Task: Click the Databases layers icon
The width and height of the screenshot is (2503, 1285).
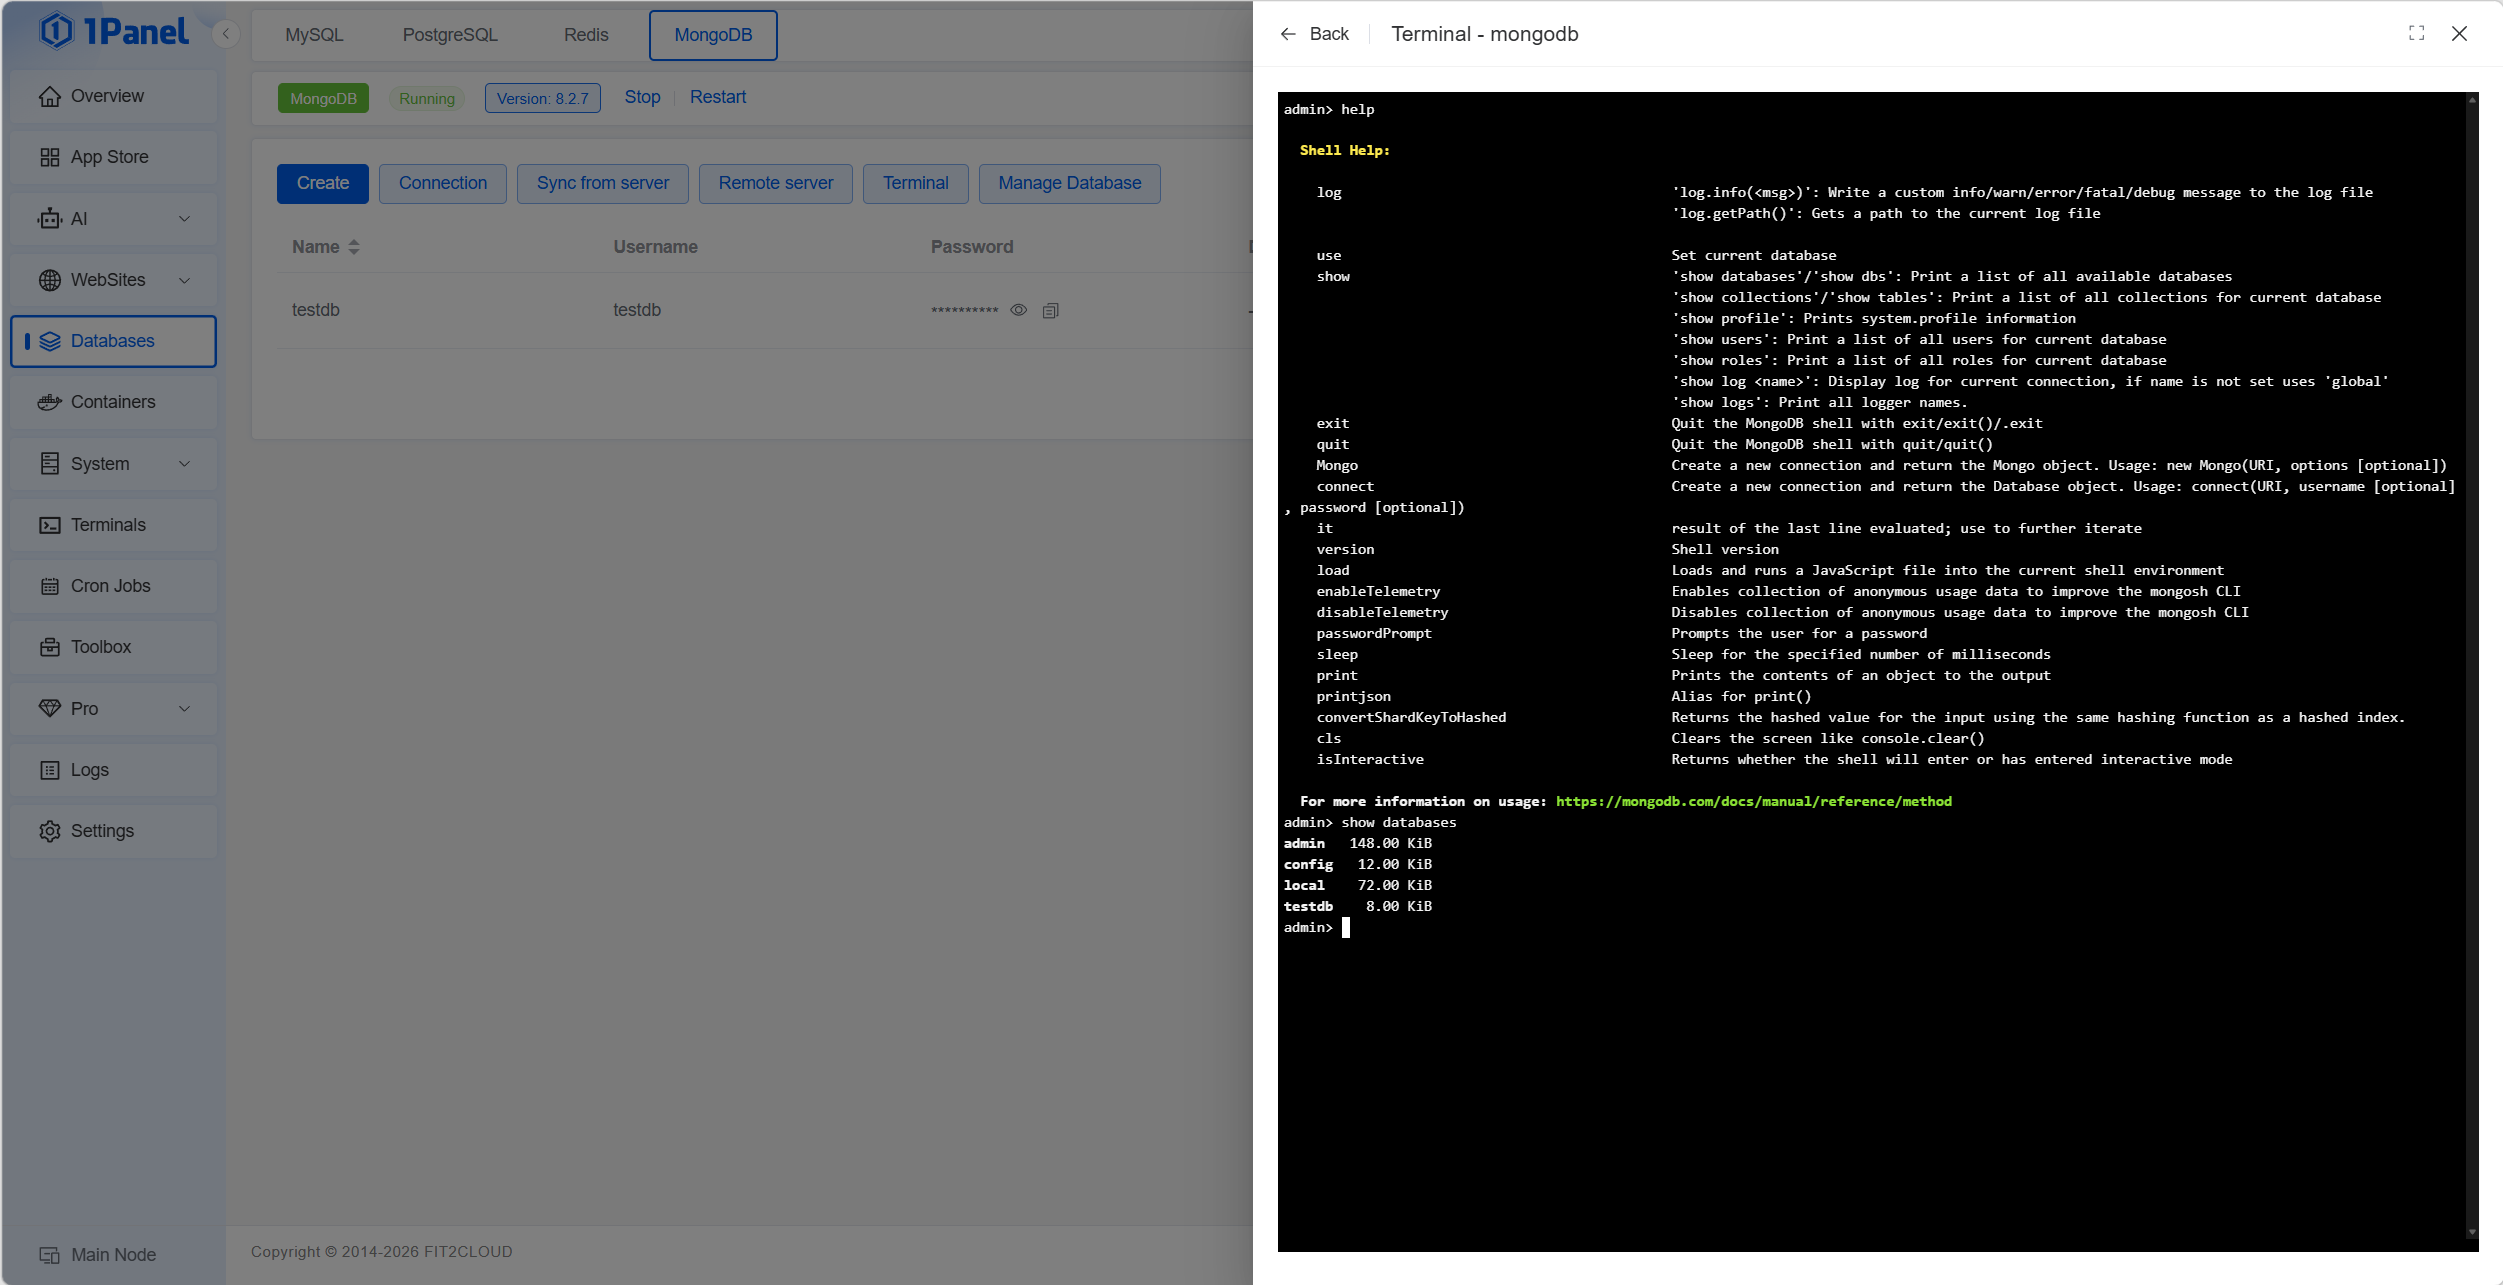Action: coord(50,341)
